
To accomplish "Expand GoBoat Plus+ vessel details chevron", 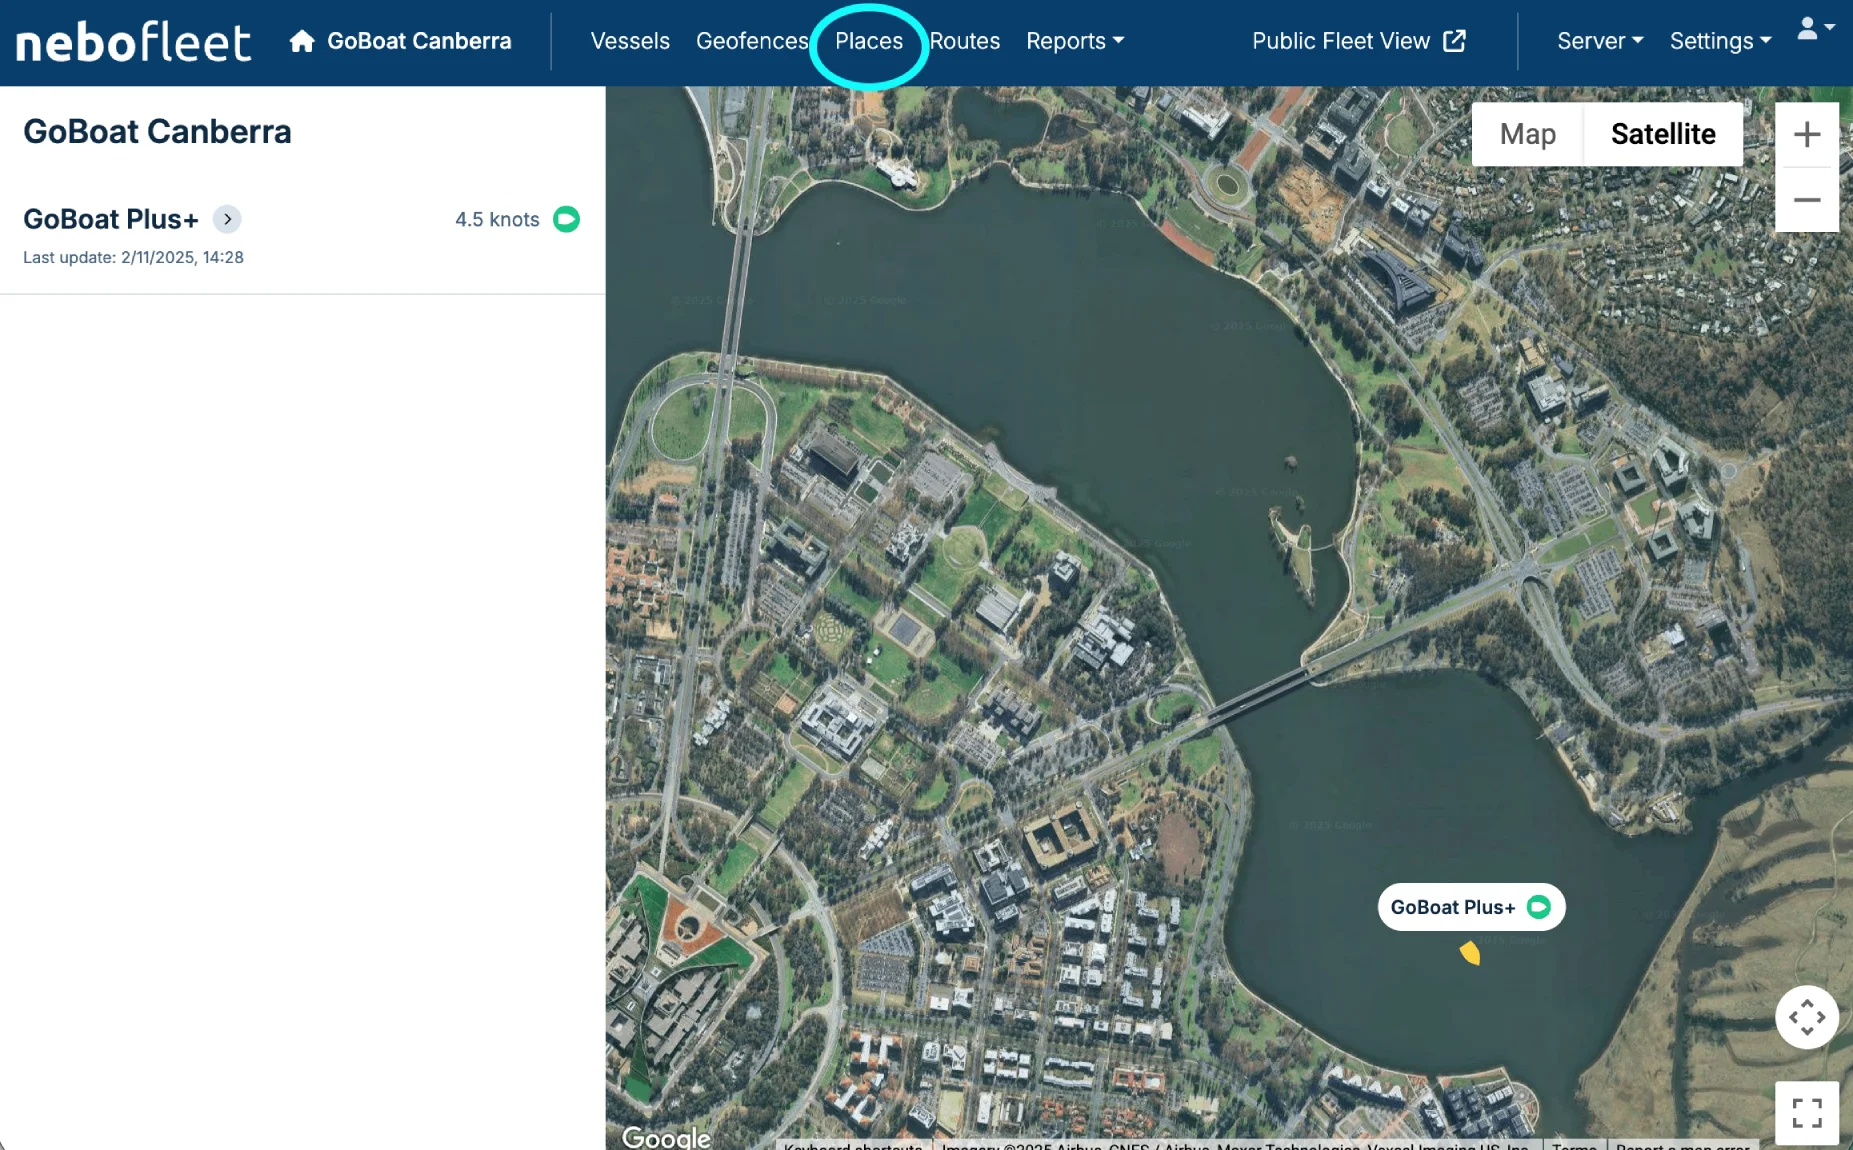I will 227,219.
